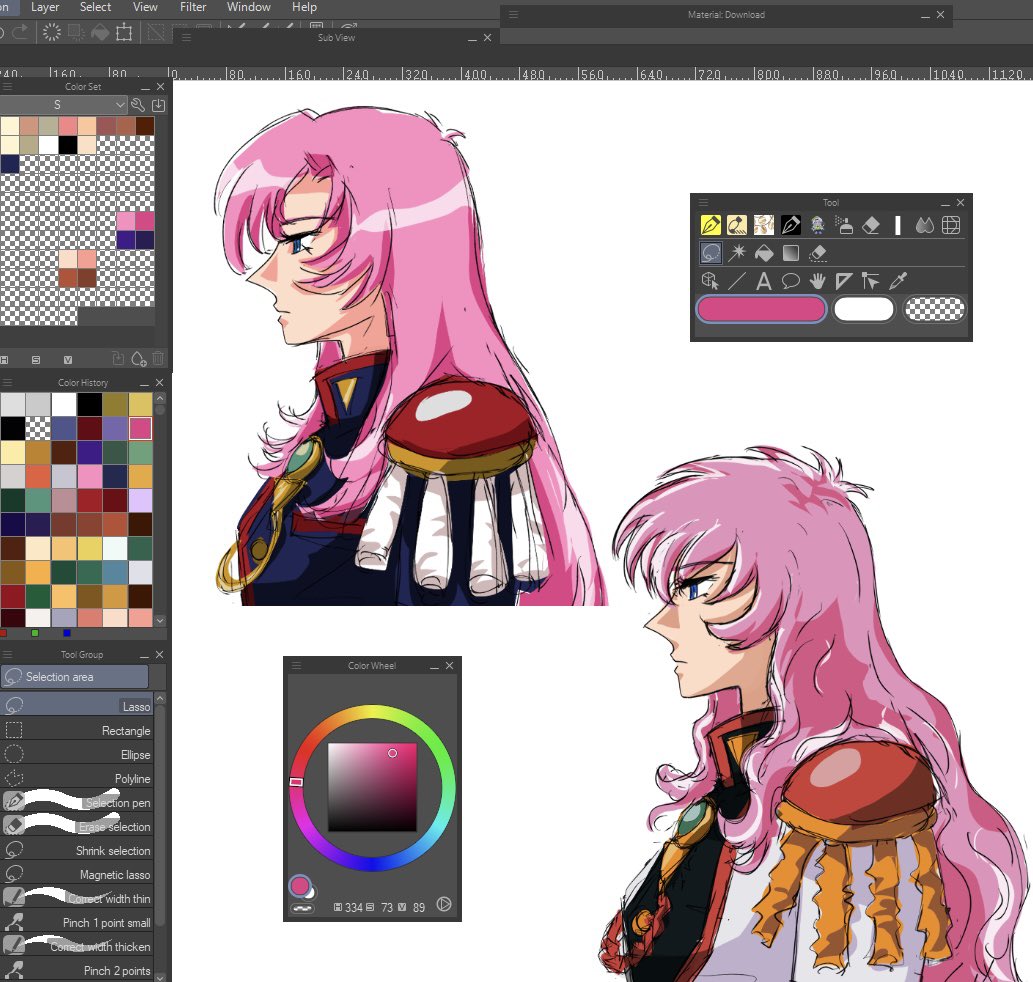Viewport: 1033px width, 982px height.
Task: Choose transparent color in Tool palette
Action: pyautogui.click(x=935, y=309)
